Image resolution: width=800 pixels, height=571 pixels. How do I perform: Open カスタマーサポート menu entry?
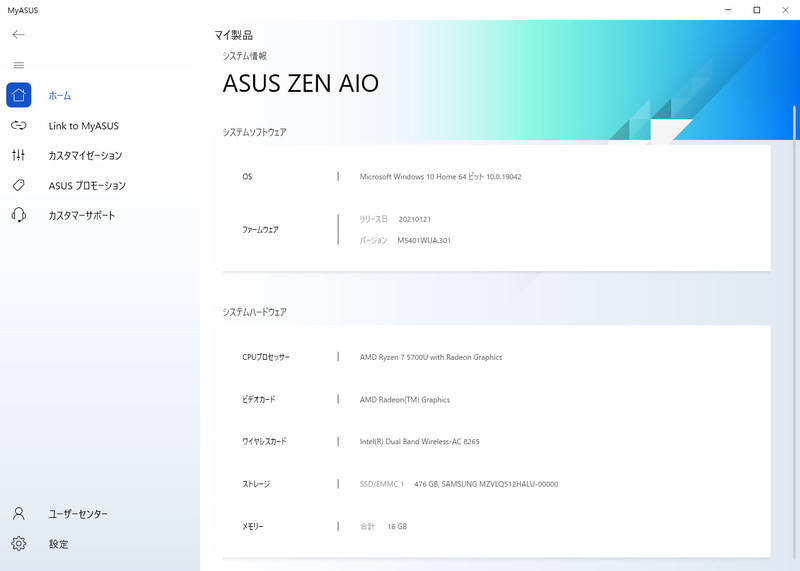pos(82,215)
